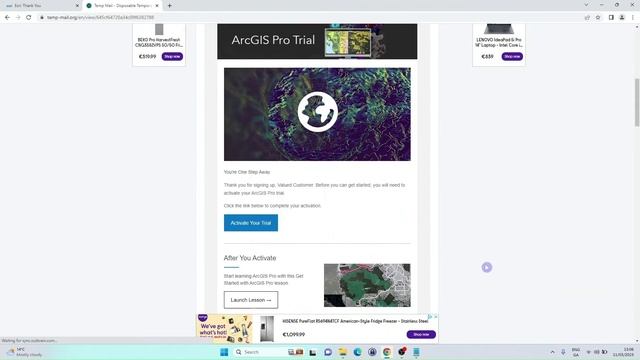
Task: Bookmark the page with the star icon
Action: click(x=598, y=18)
